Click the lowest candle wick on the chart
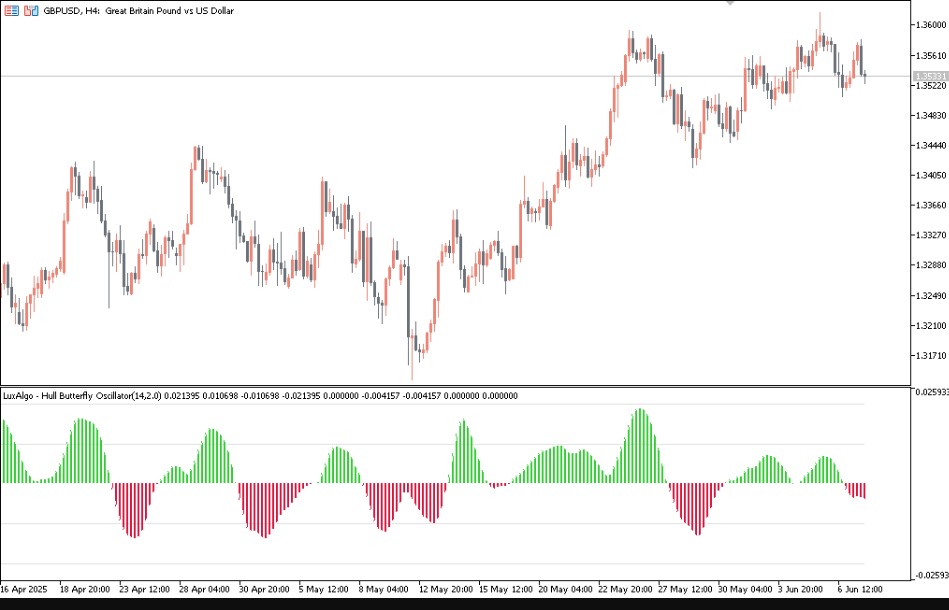 (411, 374)
